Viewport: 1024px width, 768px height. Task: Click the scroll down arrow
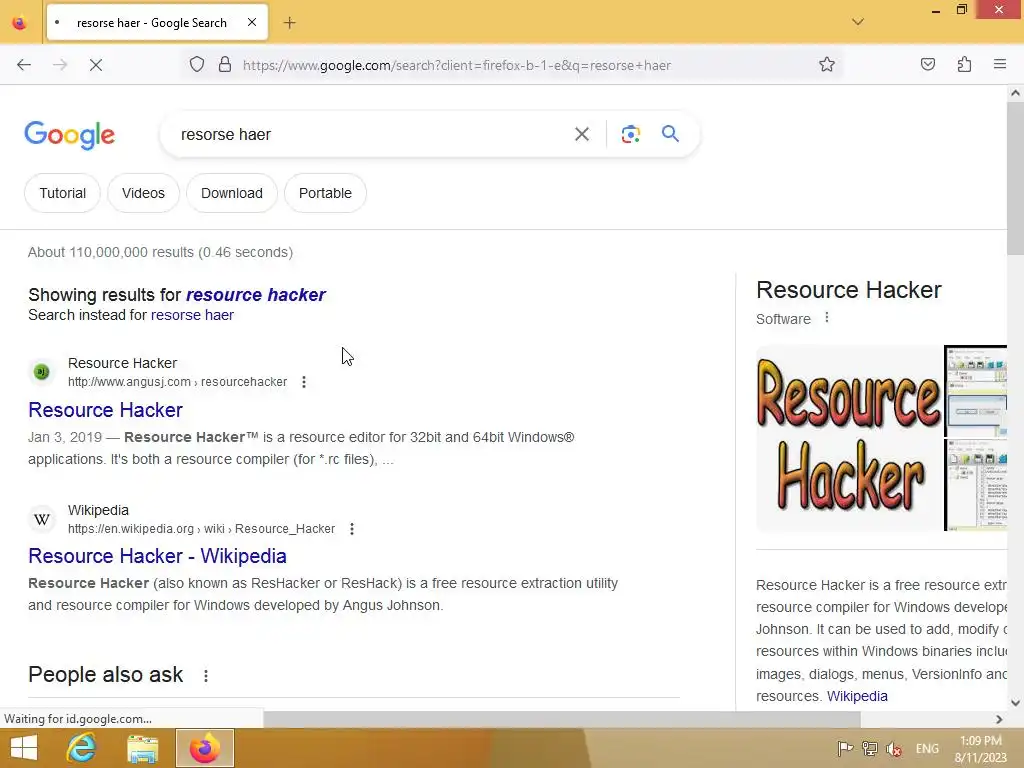coord(1015,703)
